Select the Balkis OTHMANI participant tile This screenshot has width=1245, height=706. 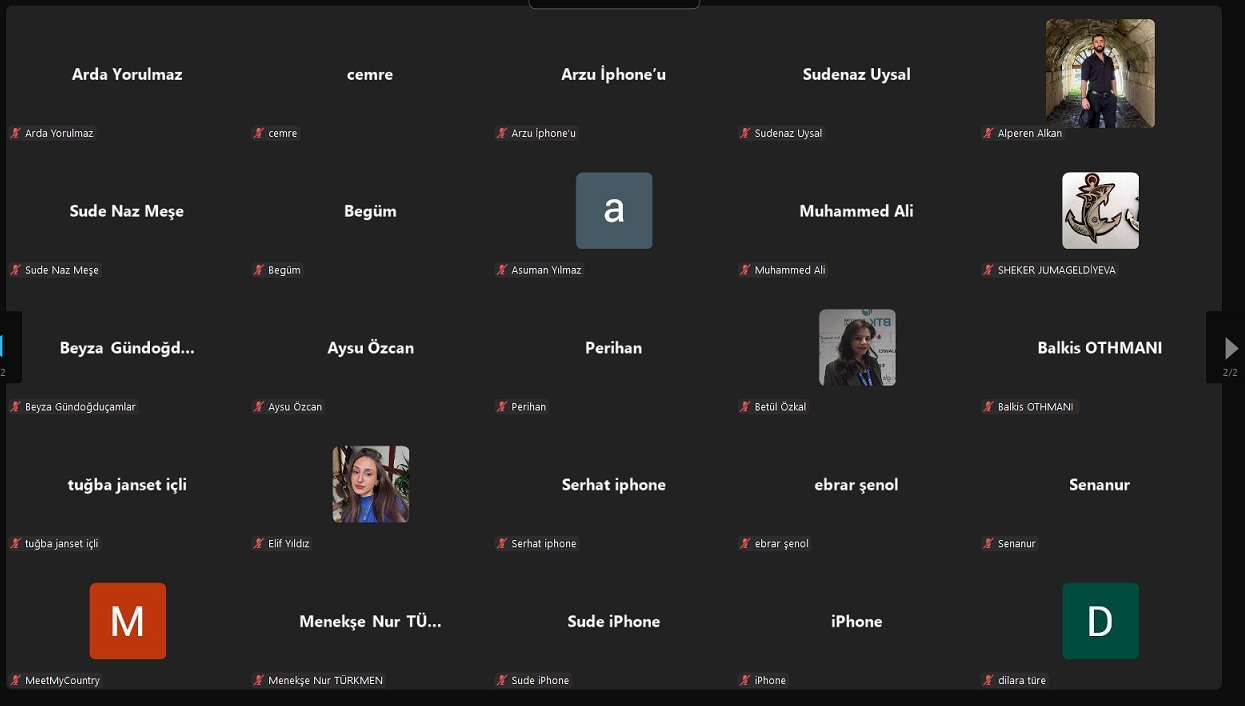(1099, 348)
